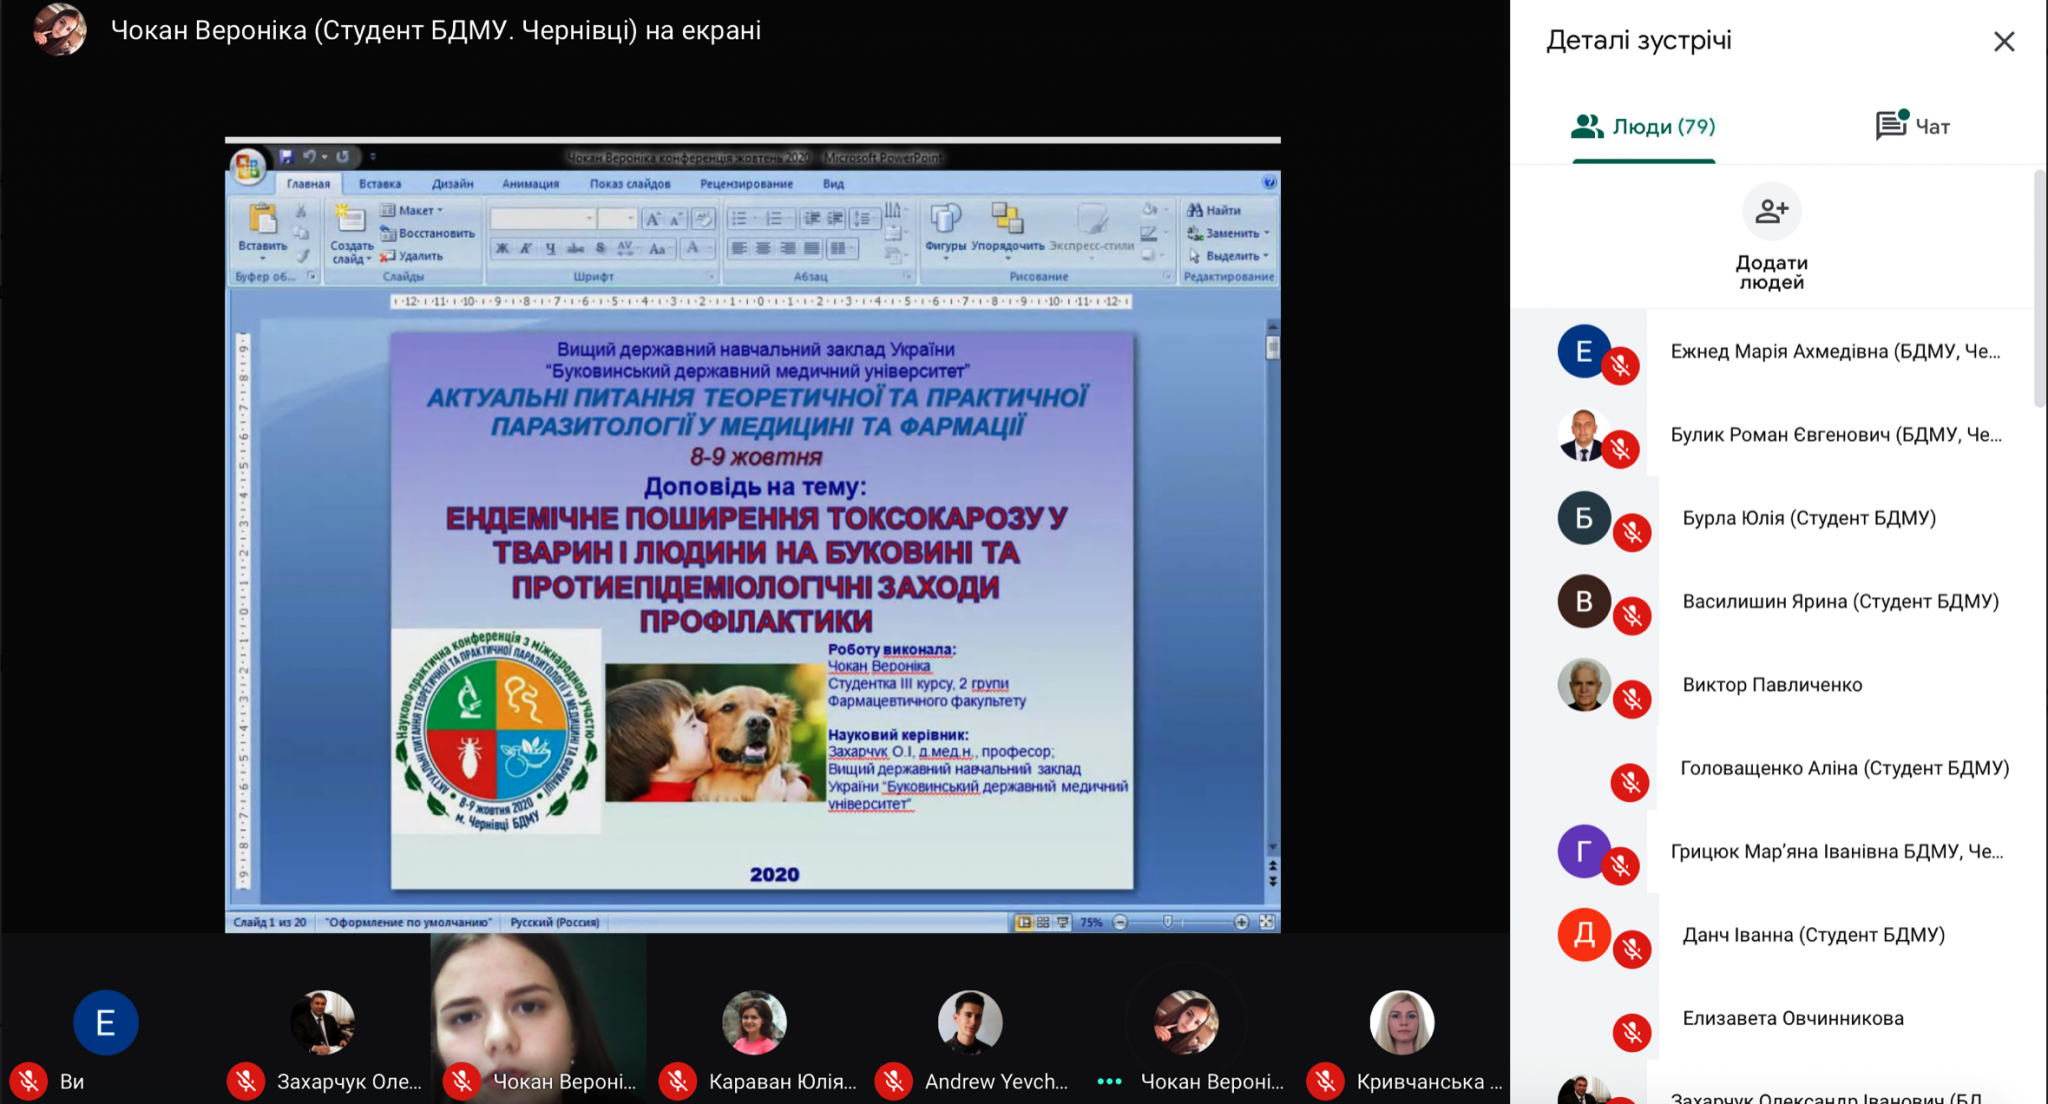Click the Add people icon
The width and height of the screenshot is (2048, 1104).
point(1771,211)
